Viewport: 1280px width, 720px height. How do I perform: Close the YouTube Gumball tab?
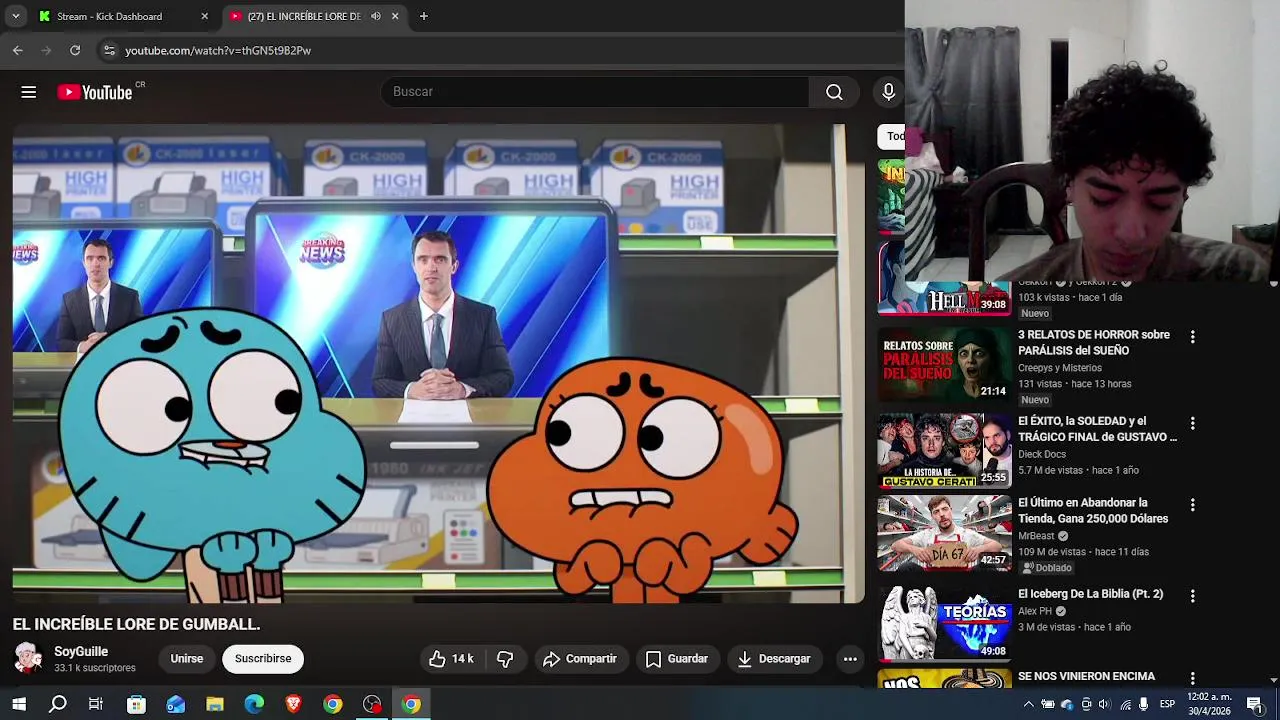(395, 16)
